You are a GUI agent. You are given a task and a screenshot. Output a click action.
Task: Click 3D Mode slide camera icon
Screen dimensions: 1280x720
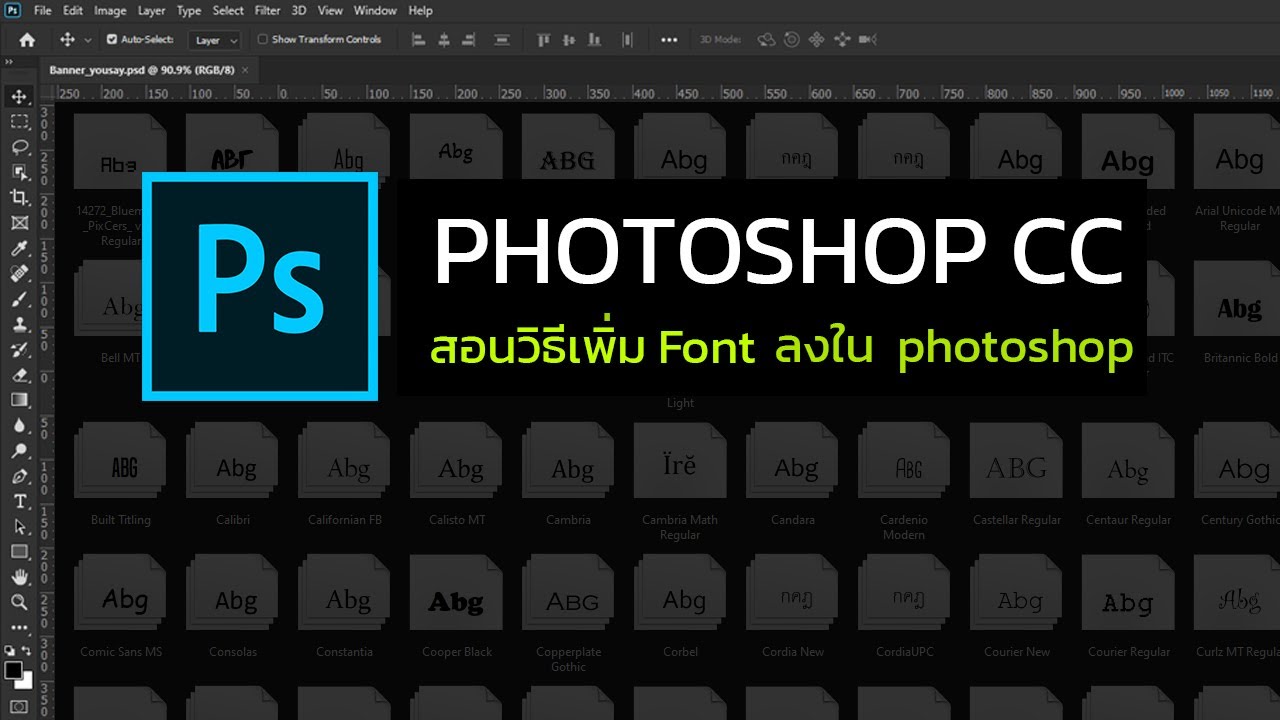click(841, 40)
